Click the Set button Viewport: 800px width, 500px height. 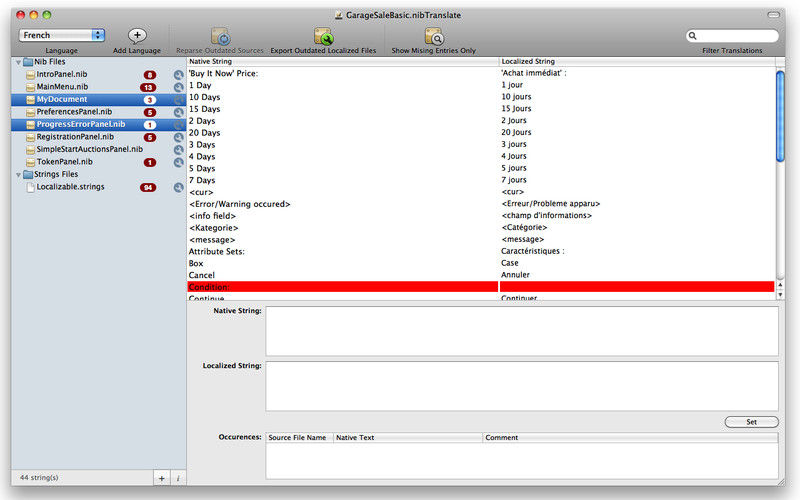(752, 422)
